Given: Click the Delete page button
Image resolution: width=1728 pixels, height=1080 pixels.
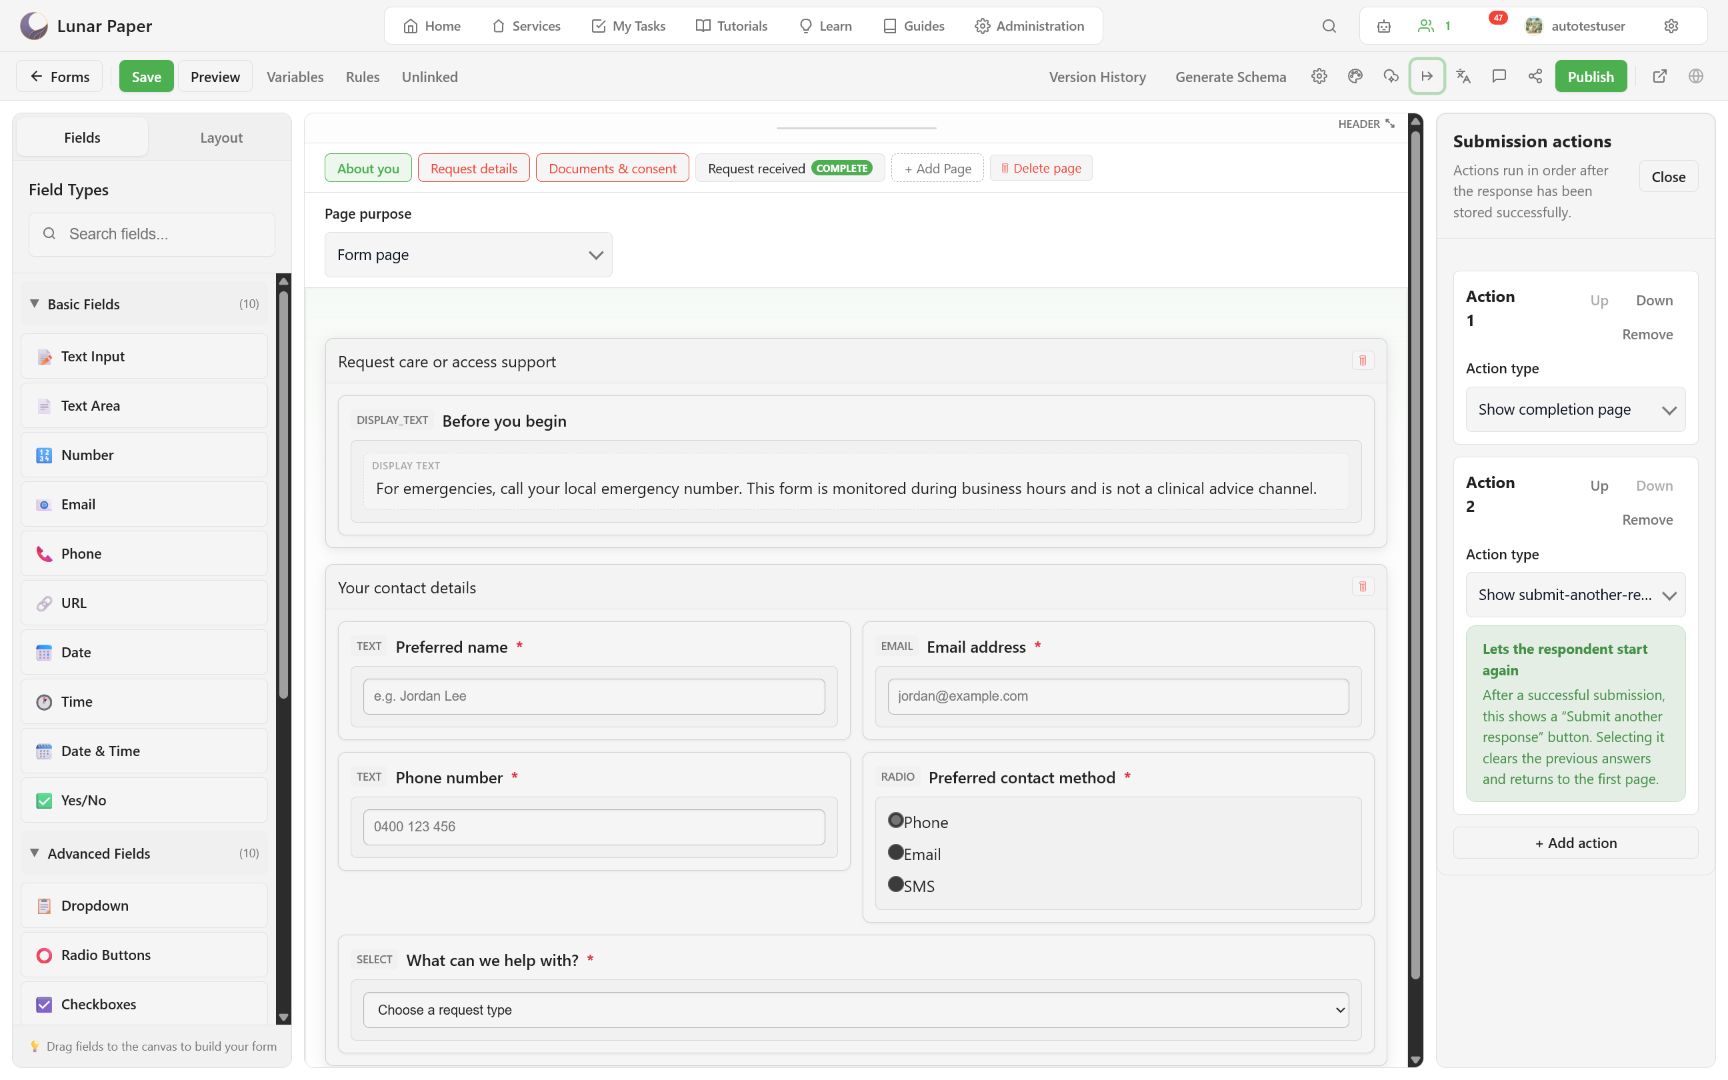Looking at the screenshot, I should (1041, 168).
